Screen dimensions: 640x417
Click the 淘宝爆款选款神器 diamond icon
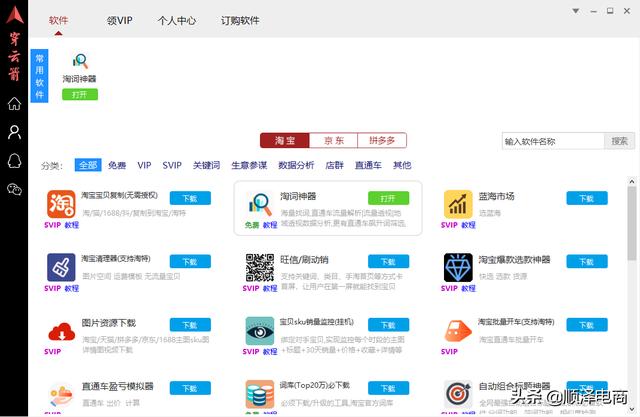(x=458, y=267)
